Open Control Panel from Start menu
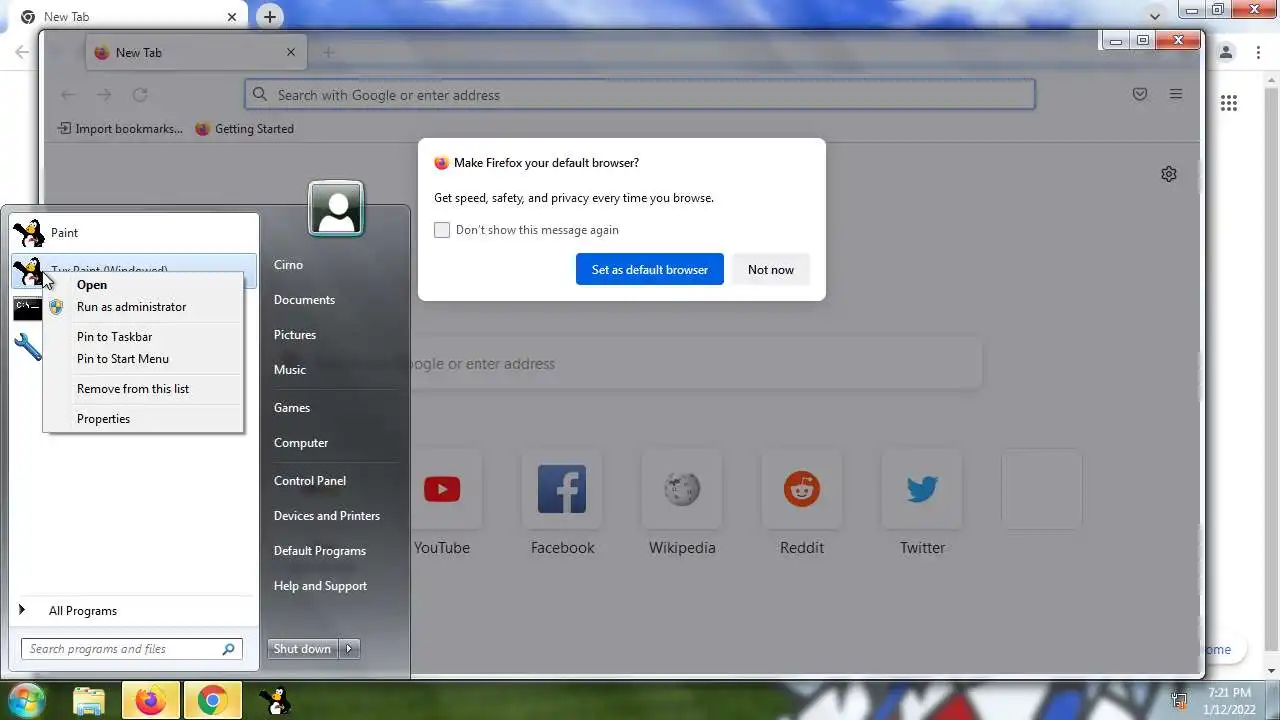Viewport: 1280px width, 720px height. pyautogui.click(x=310, y=481)
